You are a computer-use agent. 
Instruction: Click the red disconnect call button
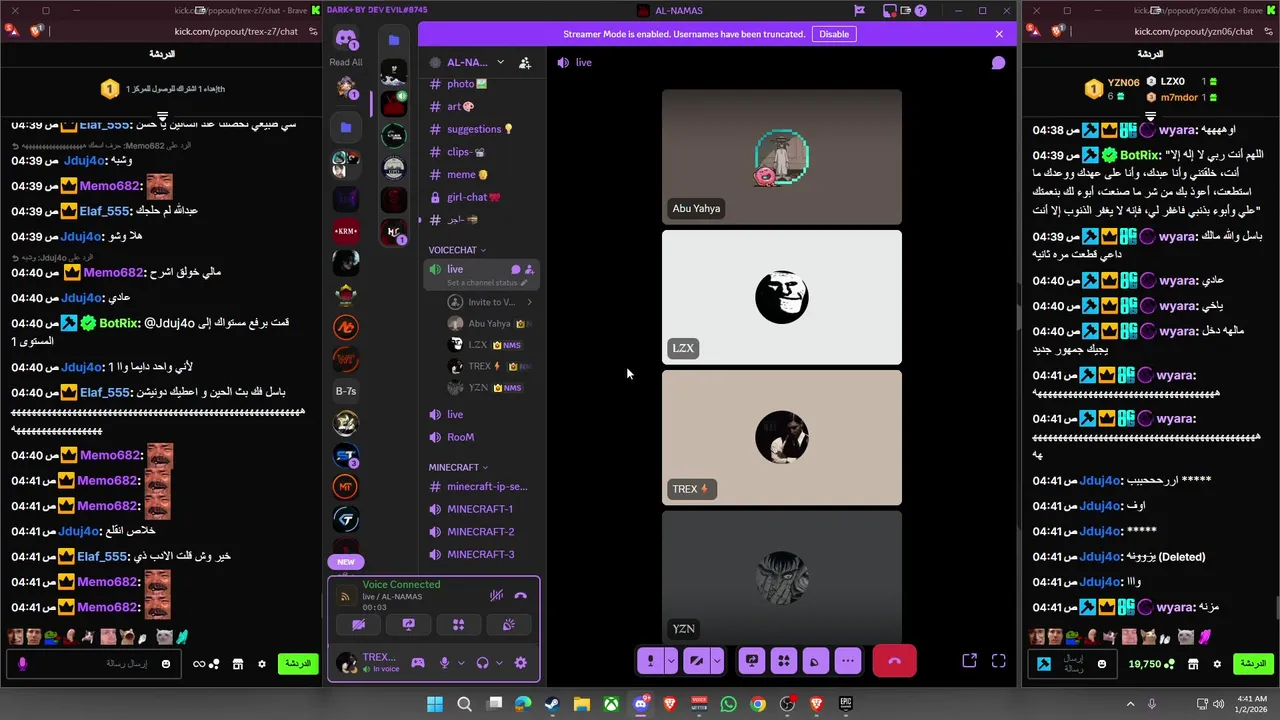point(894,661)
